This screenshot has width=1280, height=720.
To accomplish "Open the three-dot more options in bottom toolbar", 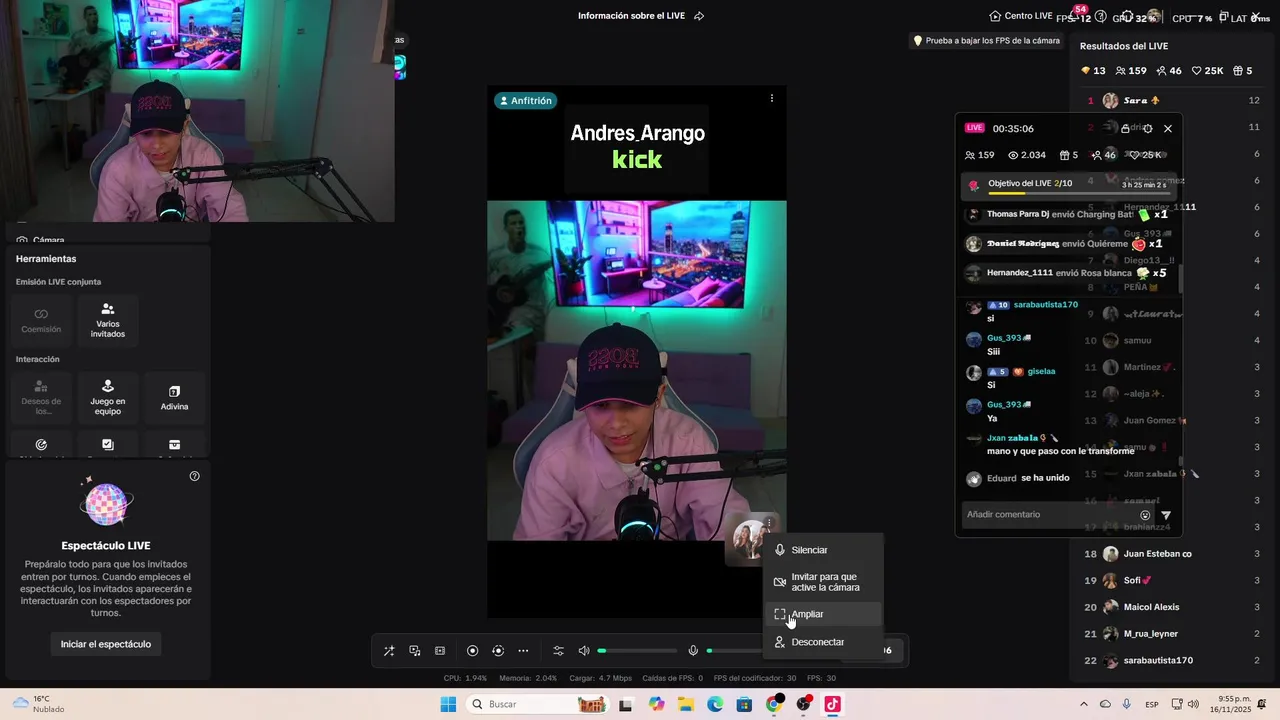I will pyautogui.click(x=523, y=651).
